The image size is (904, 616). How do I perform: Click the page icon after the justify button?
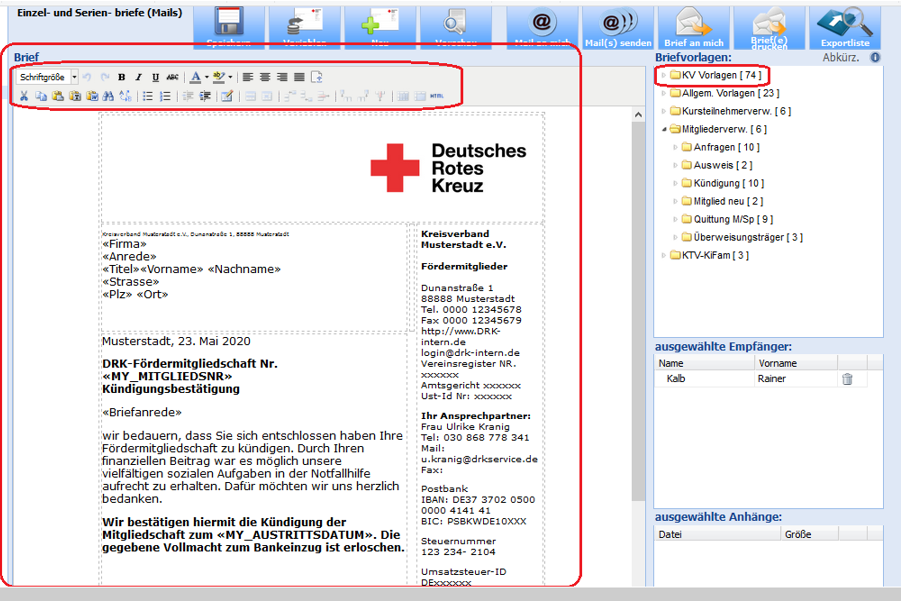tap(317, 77)
